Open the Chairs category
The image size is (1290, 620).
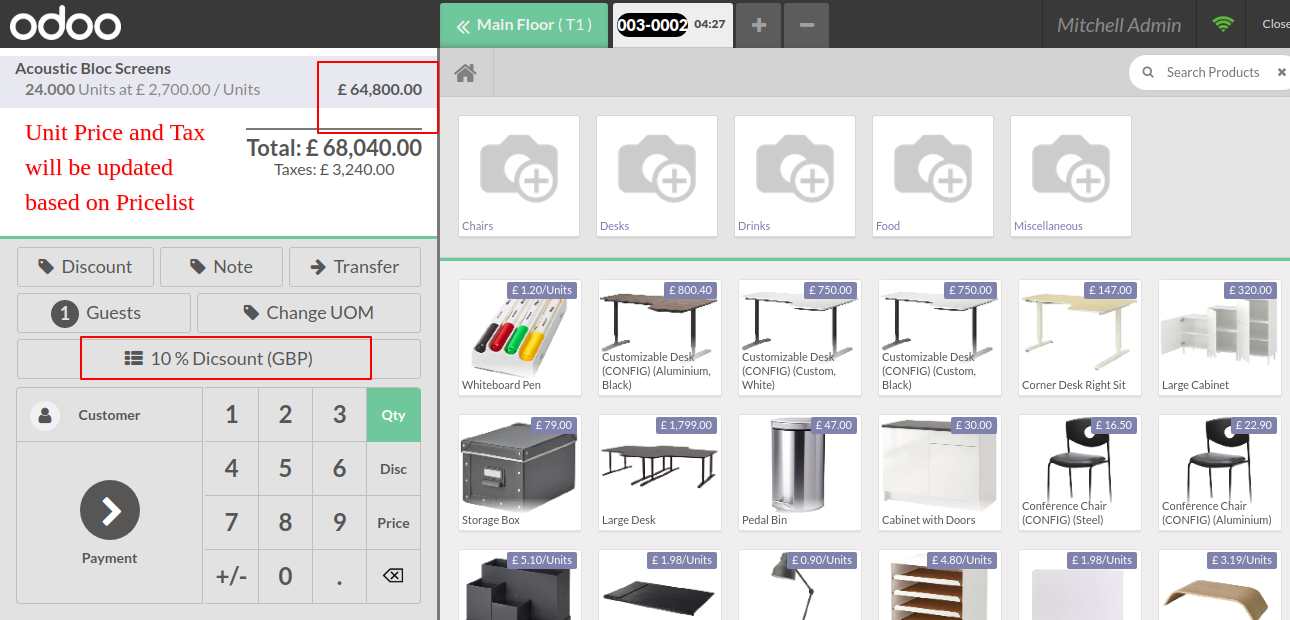click(519, 176)
